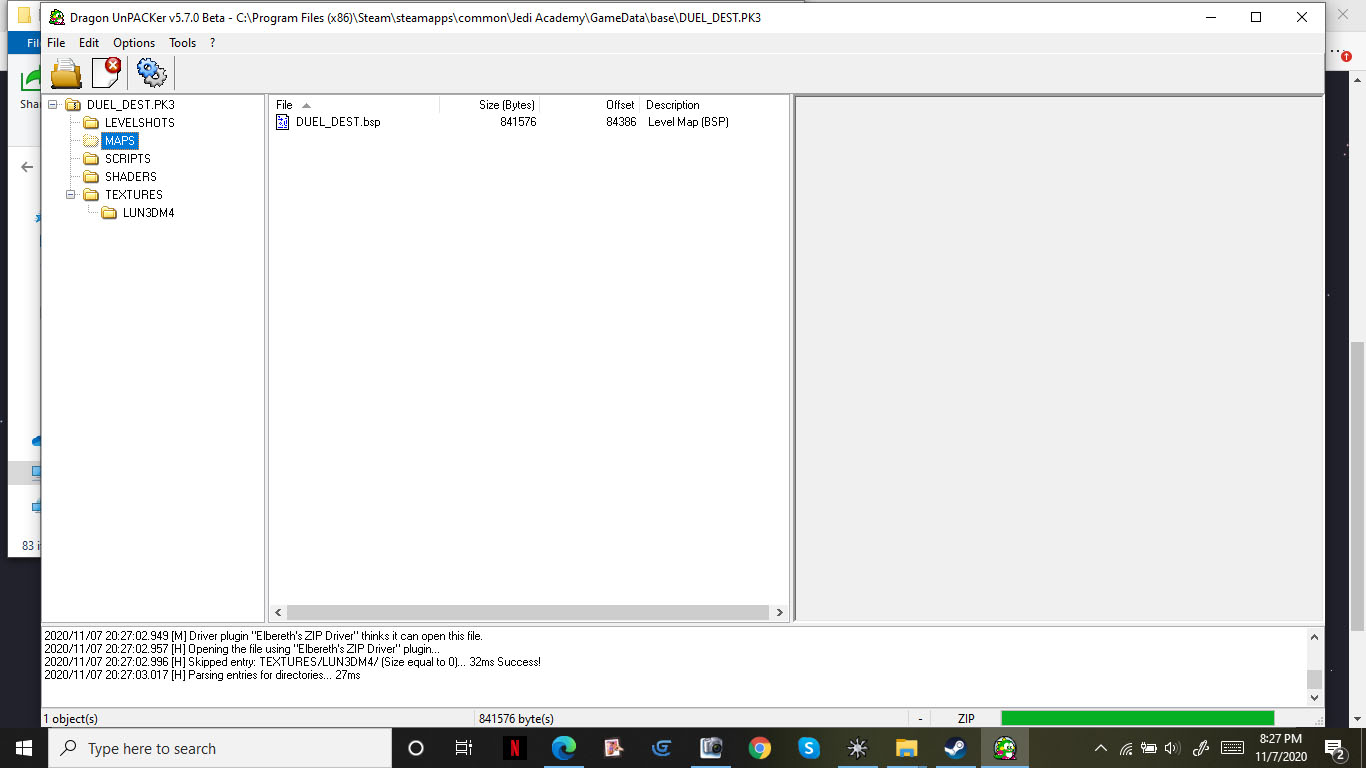Open Steam from the taskbar
This screenshot has height=768, width=1366.
(x=956, y=748)
